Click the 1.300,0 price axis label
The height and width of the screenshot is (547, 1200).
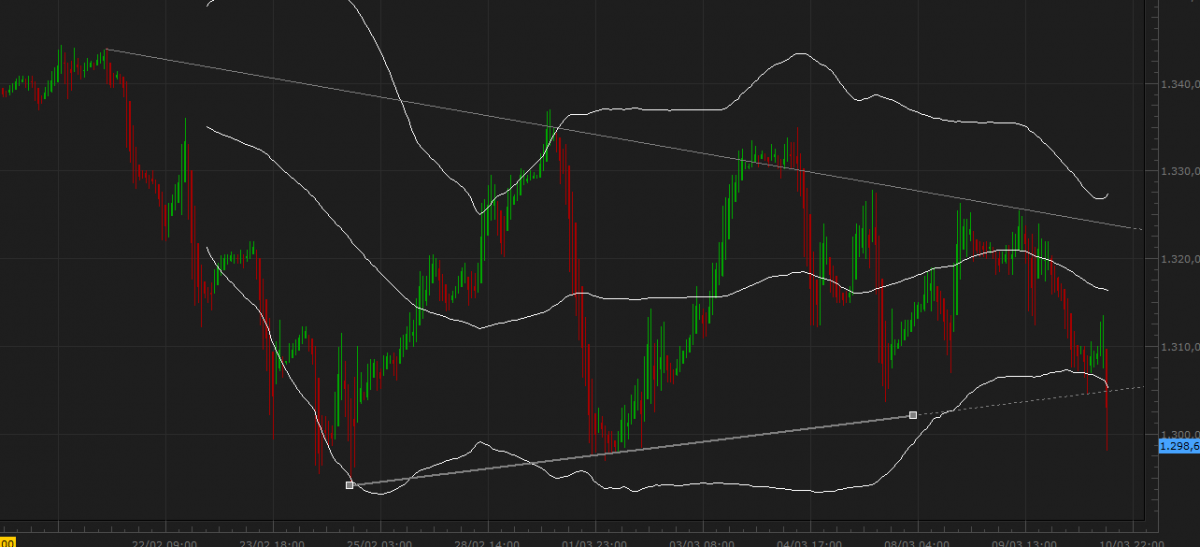point(1181,434)
